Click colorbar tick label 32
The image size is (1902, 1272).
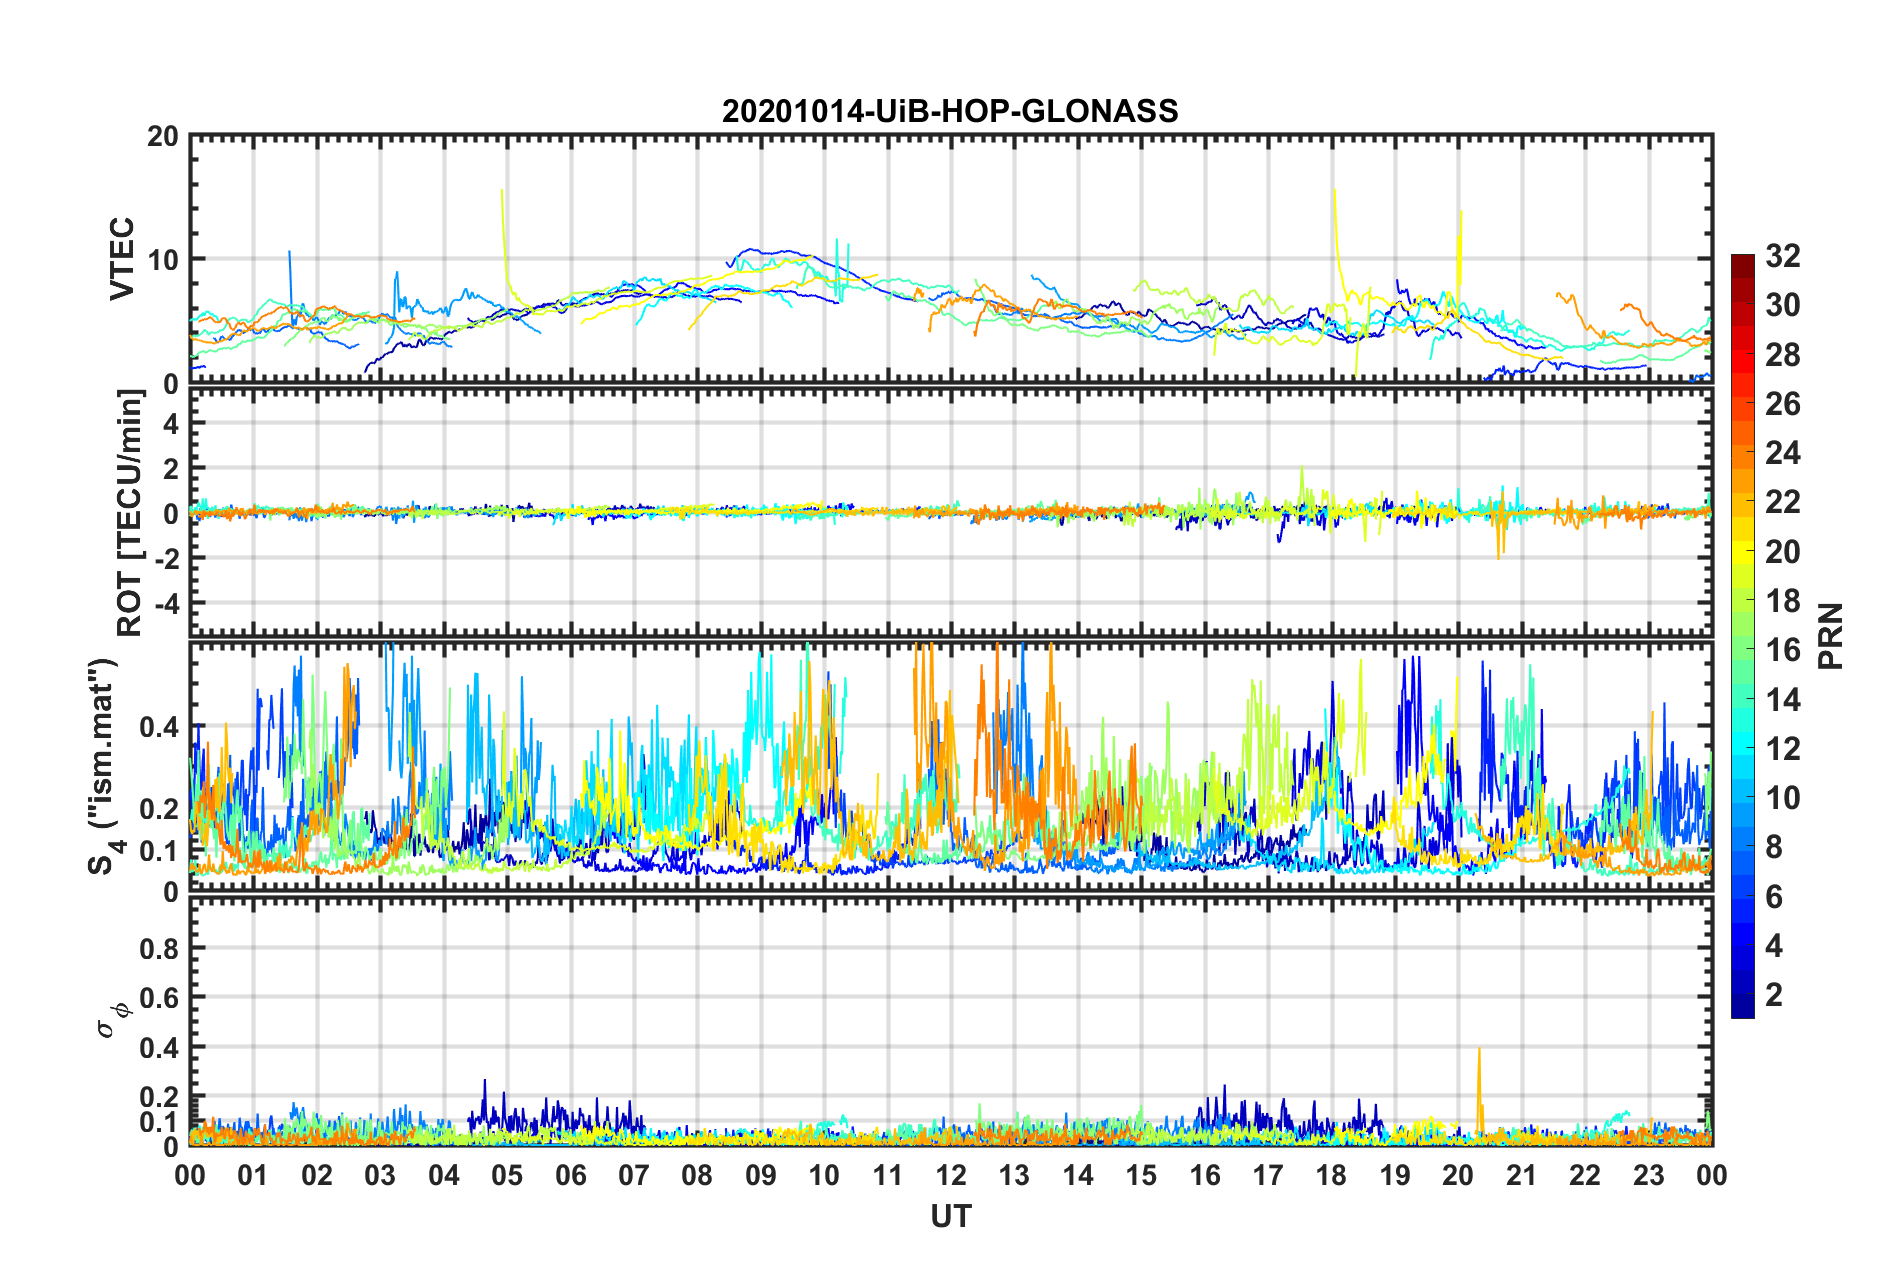coord(1783,256)
